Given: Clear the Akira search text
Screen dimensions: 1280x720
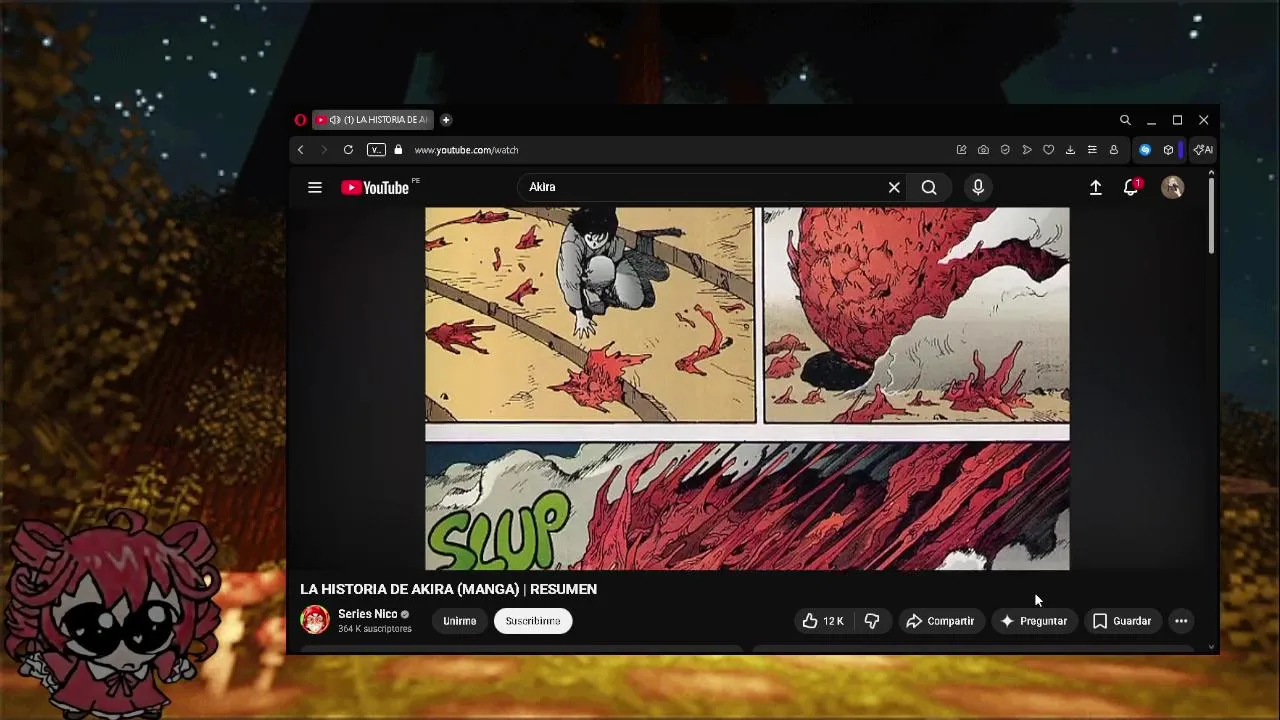Looking at the screenshot, I should coord(894,187).
